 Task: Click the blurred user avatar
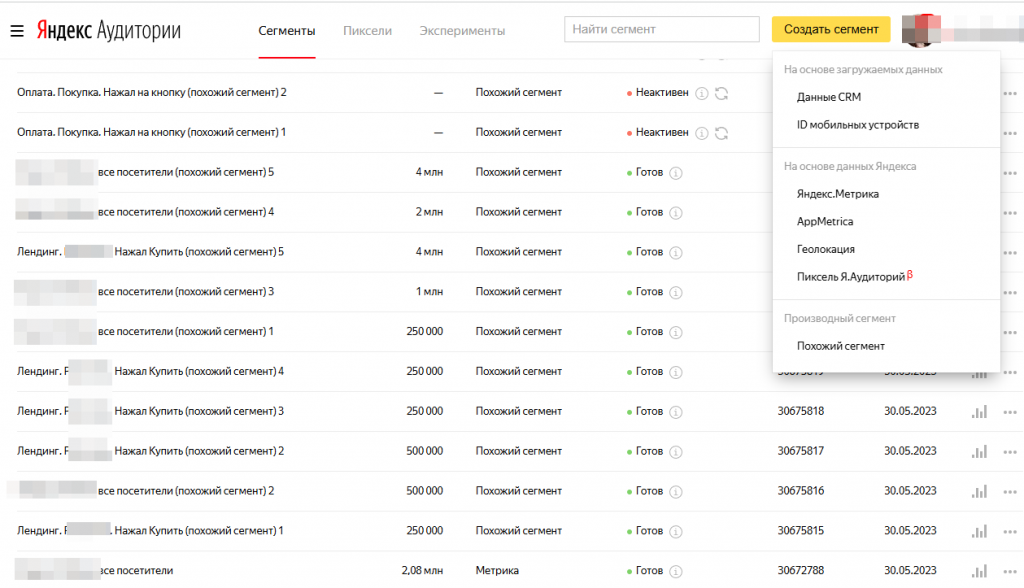pyautogui.click(x=921, y=30)
